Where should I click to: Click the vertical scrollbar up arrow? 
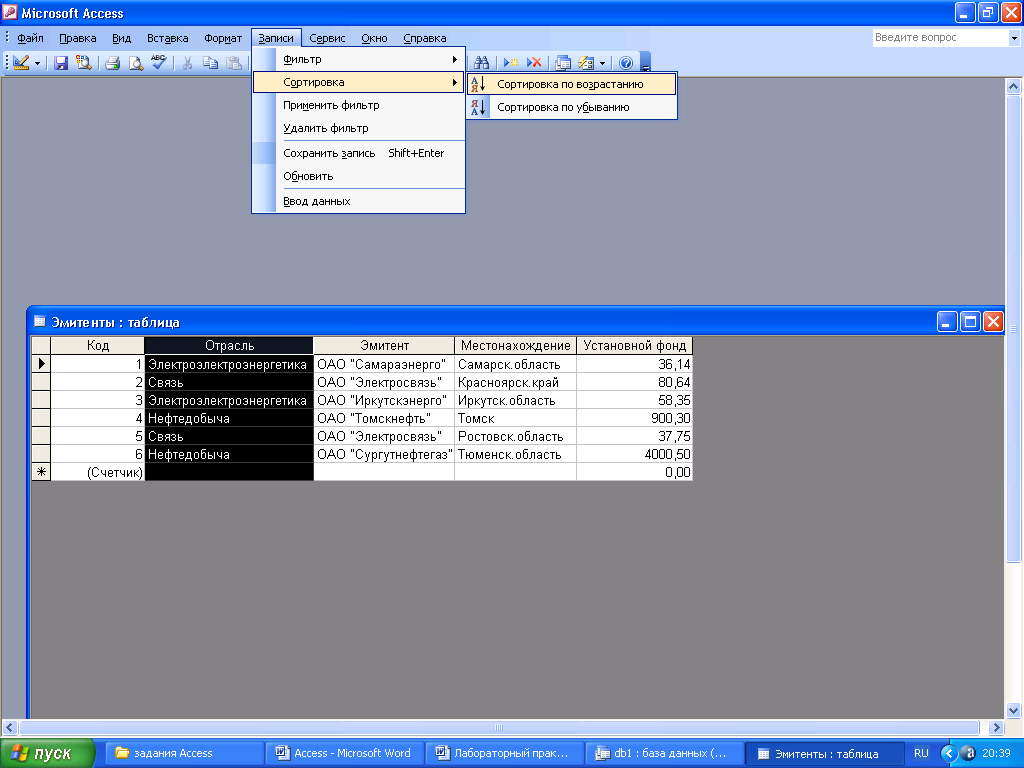tap(1013, 86)
